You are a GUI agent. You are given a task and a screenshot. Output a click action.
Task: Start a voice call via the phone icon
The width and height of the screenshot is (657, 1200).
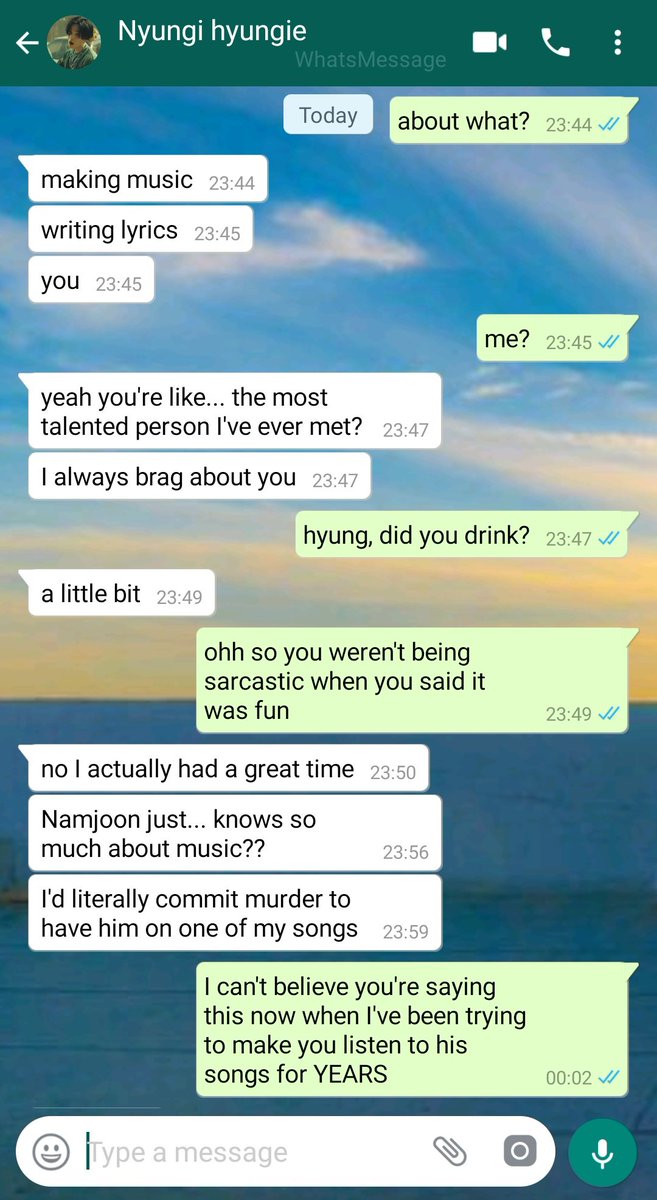555,42
